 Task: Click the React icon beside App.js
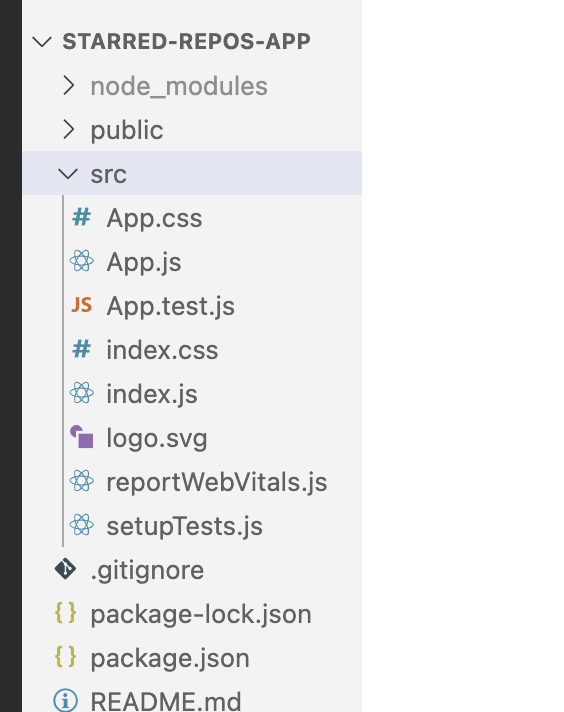pyautogui.click(x=82, y=261)
